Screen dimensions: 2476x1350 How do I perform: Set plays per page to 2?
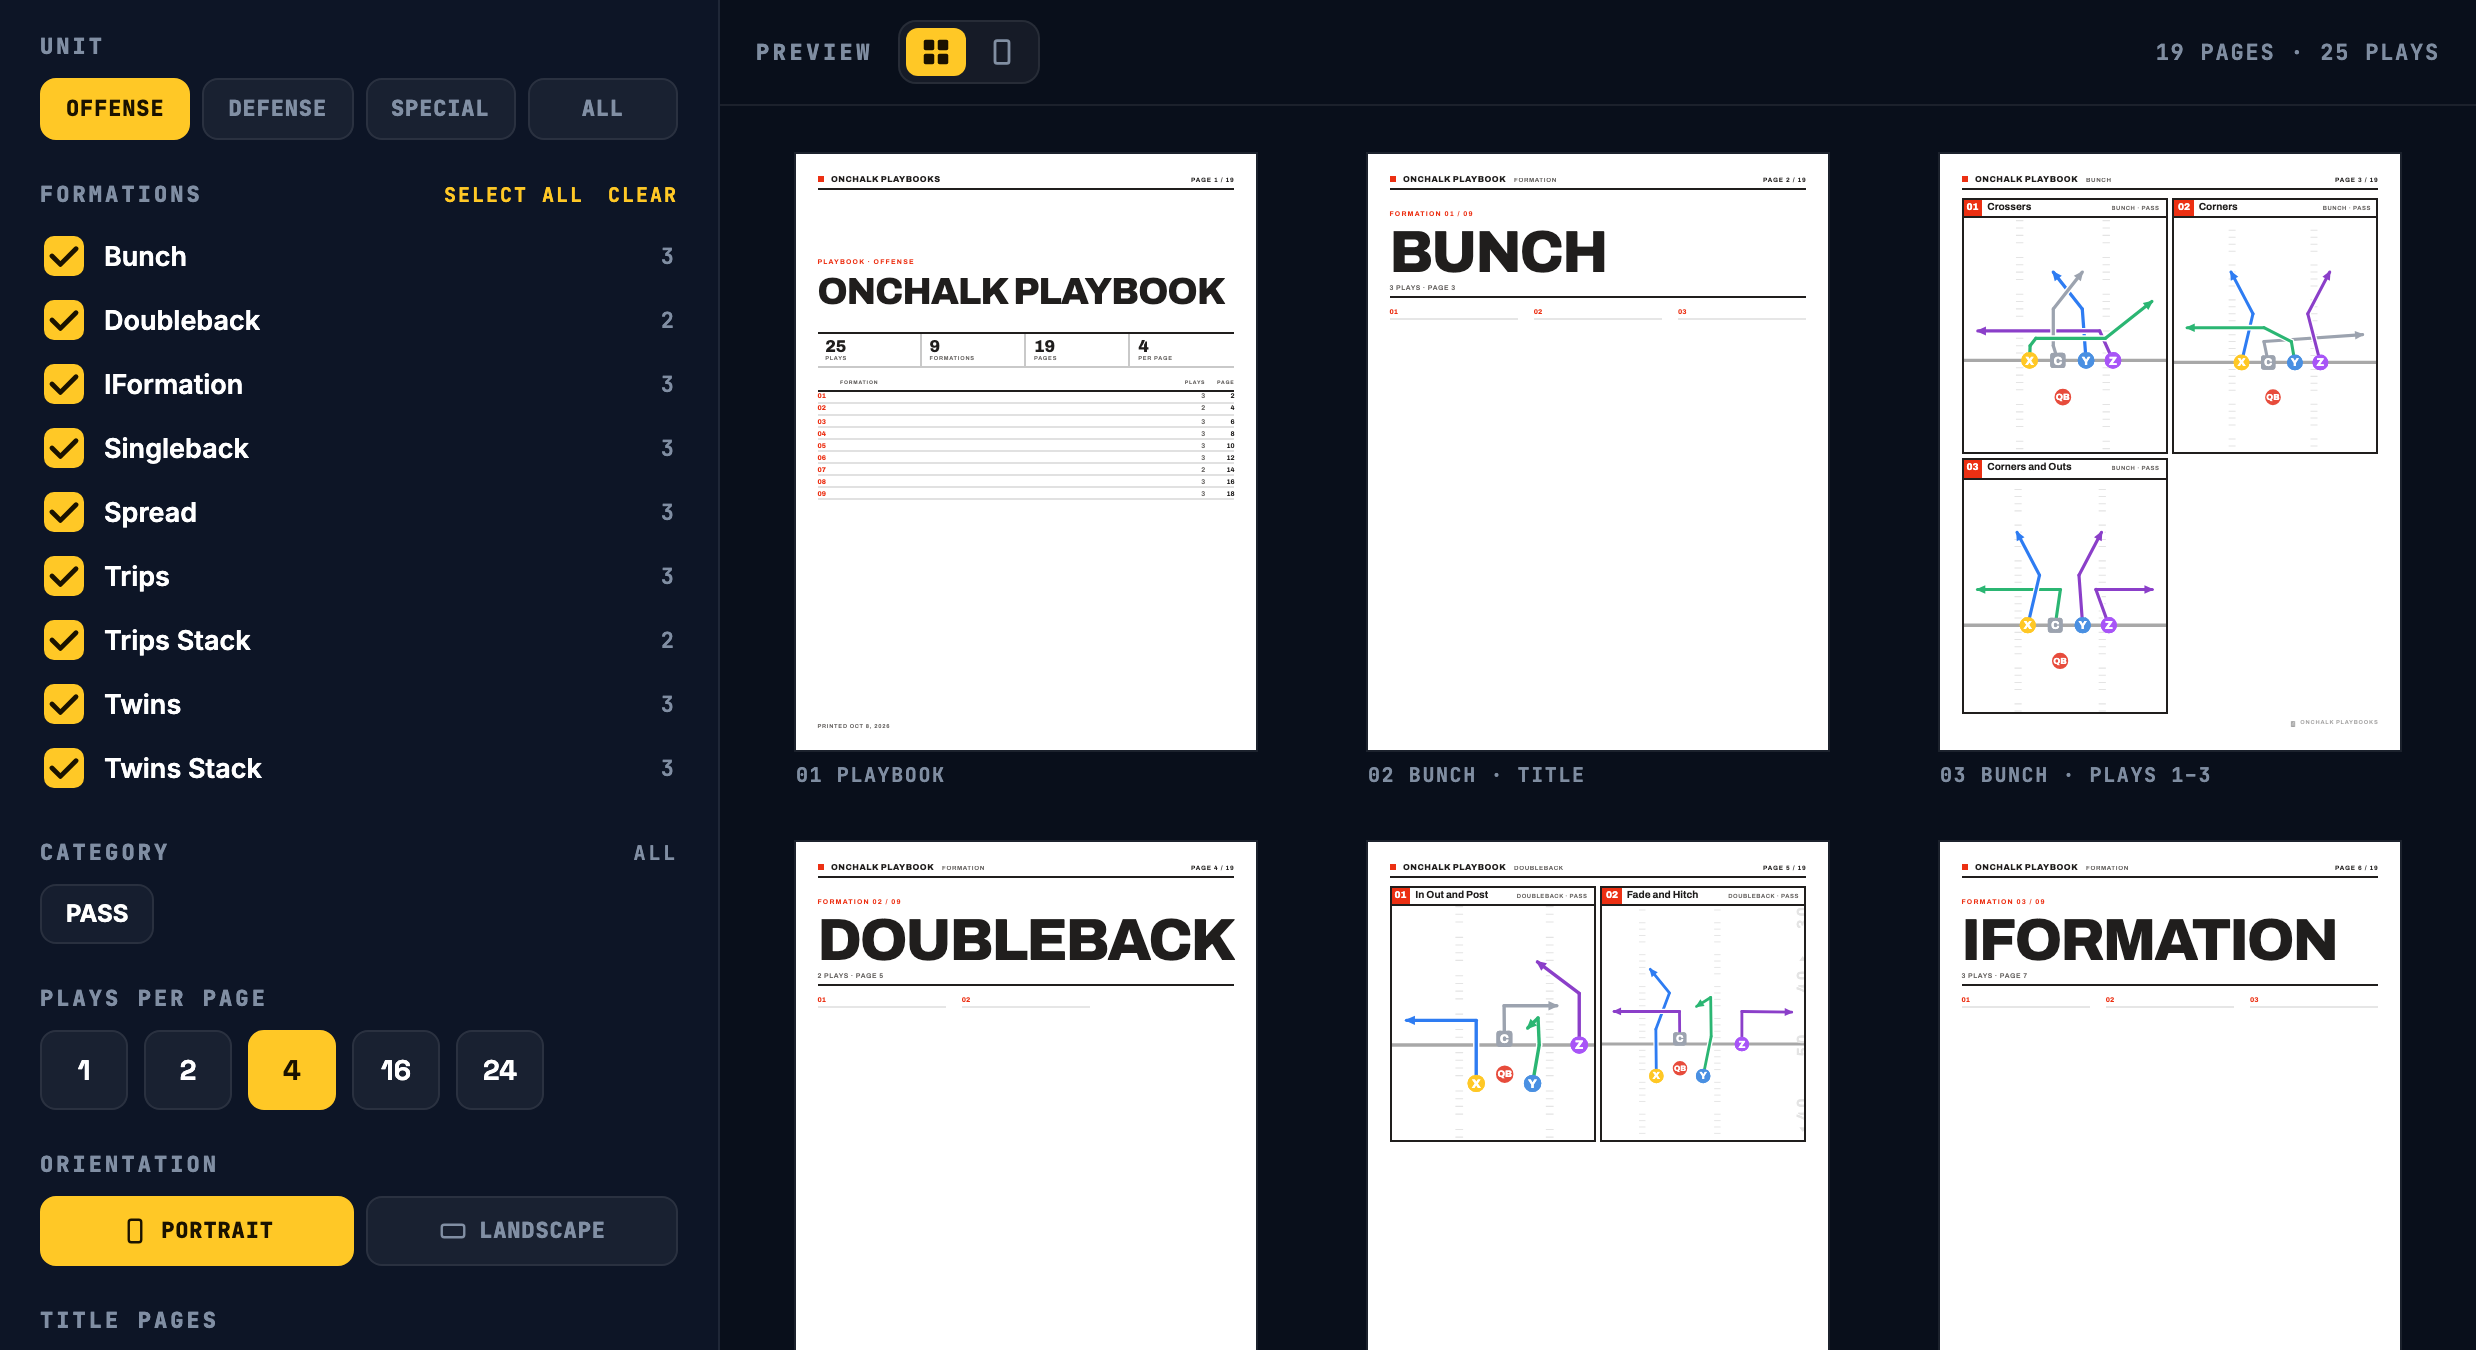coord(188,1070)
